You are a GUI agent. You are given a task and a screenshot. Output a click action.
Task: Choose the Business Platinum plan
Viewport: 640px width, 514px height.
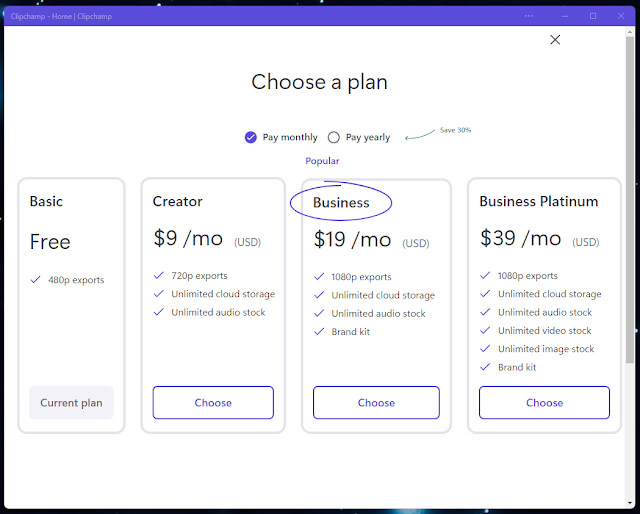point(544,403)
